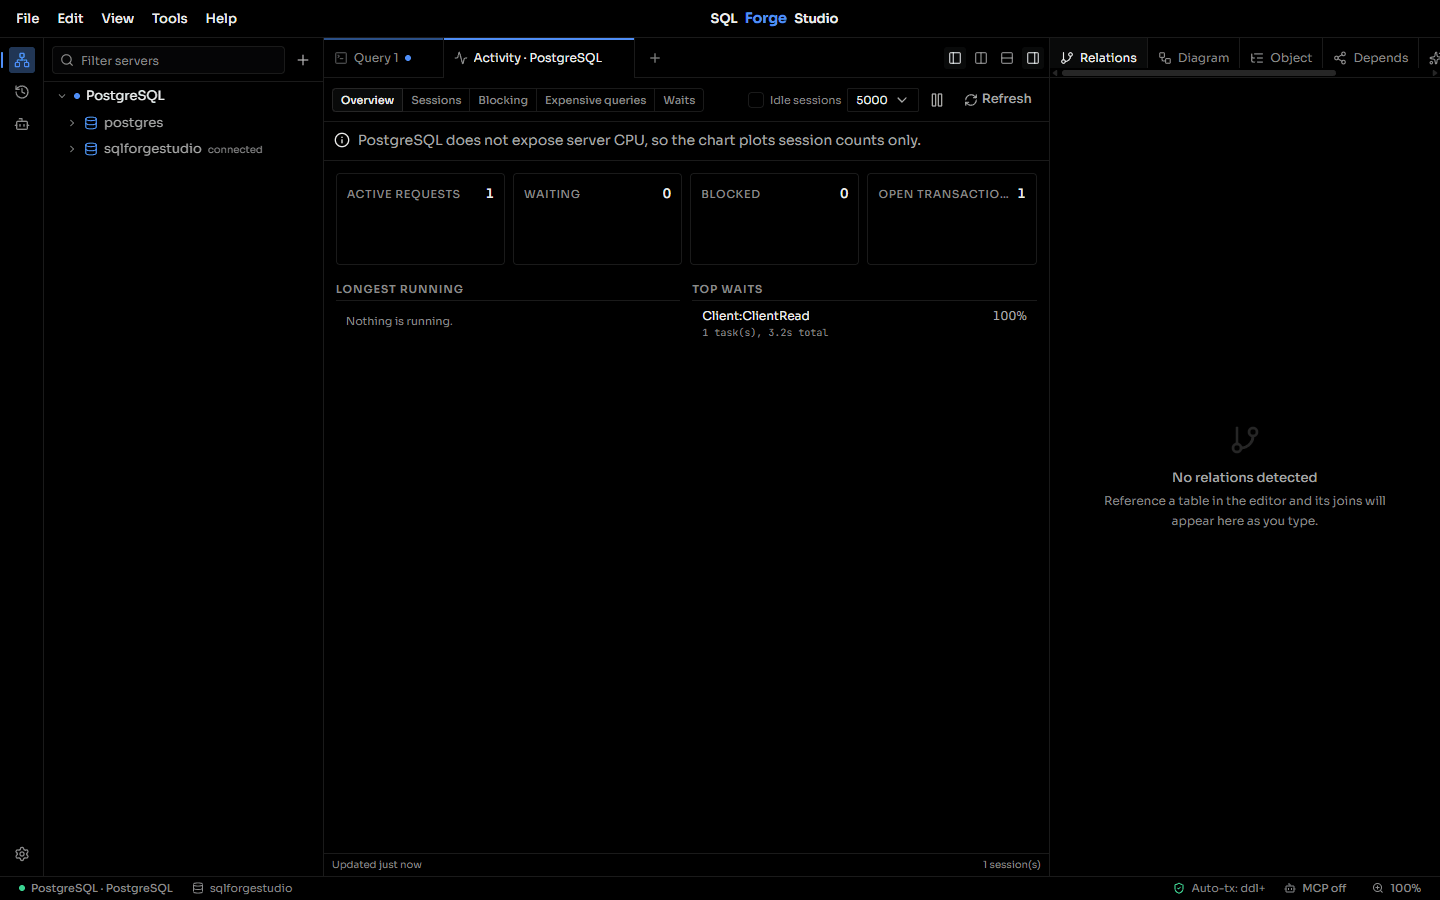The height and width of the screenshot is (900, 1440).
Task: Click the Blocked card
Action: (x=774, y=219)
